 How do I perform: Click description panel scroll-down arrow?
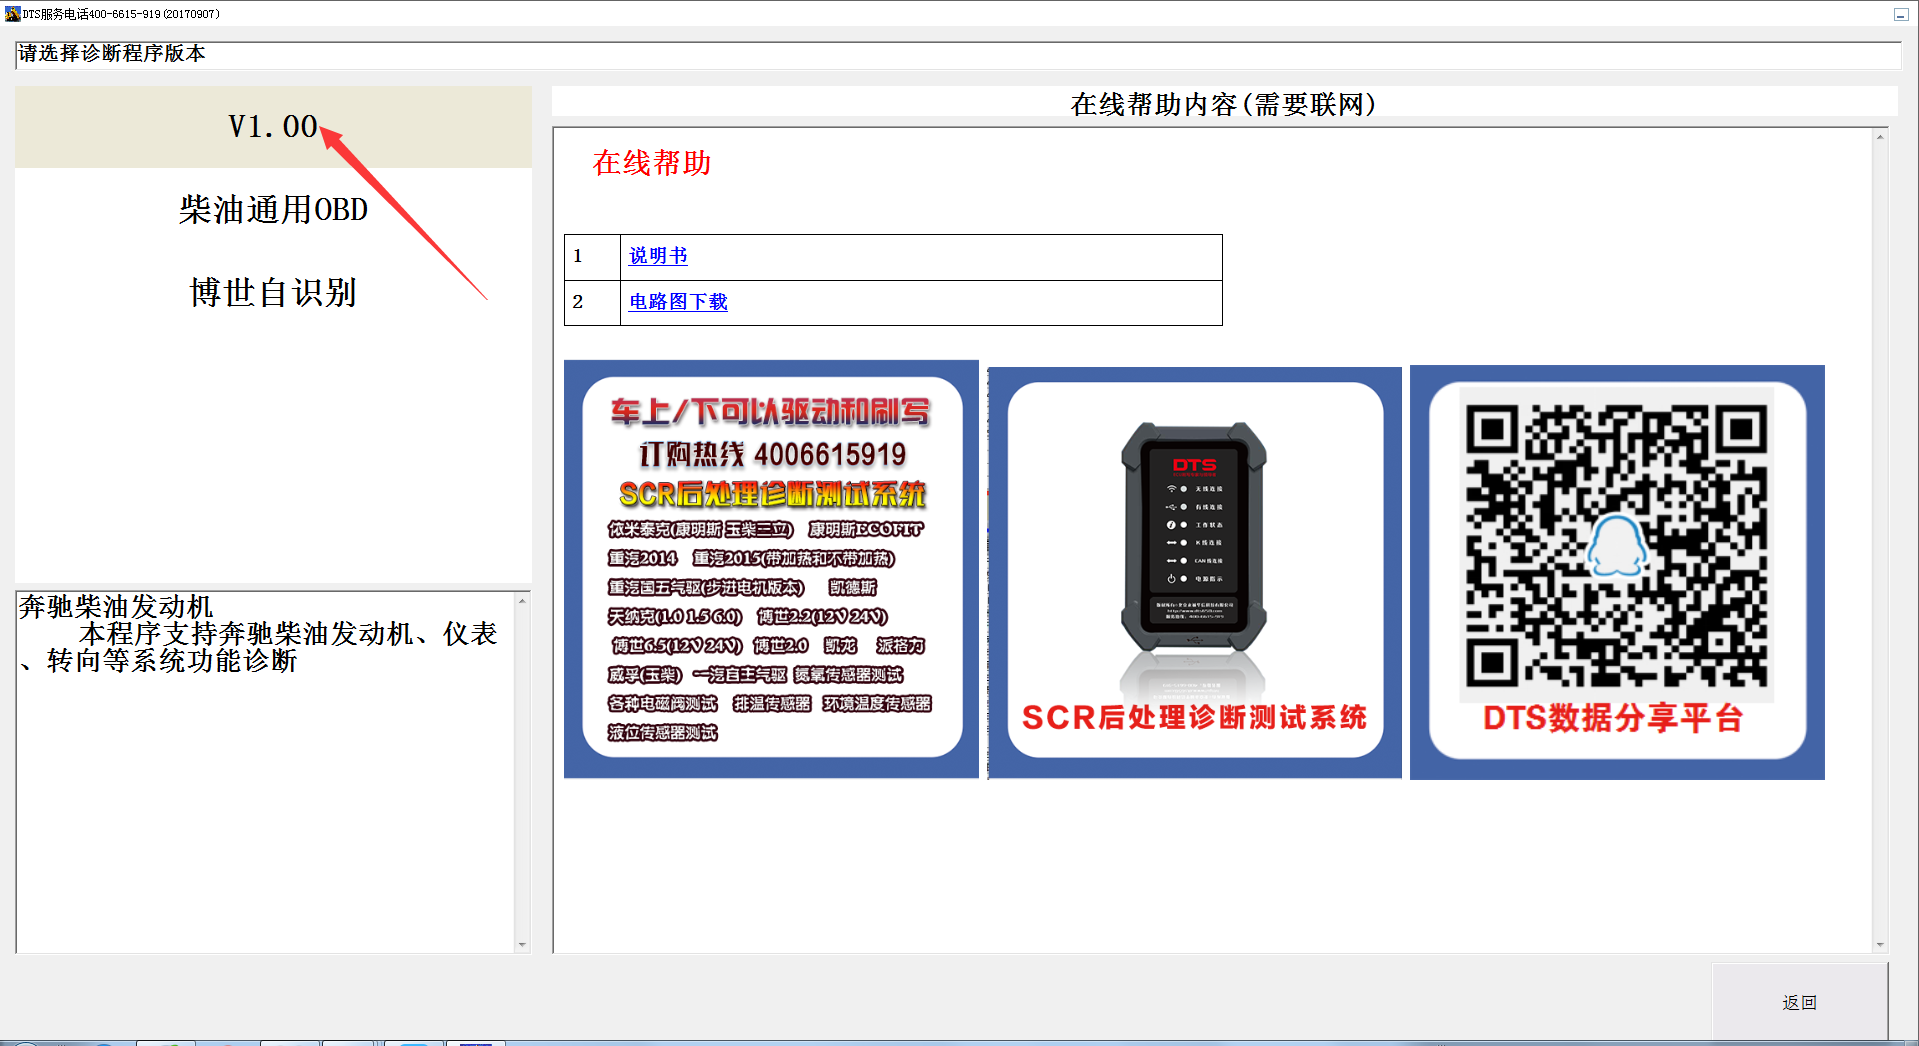(x=522, y=944)
